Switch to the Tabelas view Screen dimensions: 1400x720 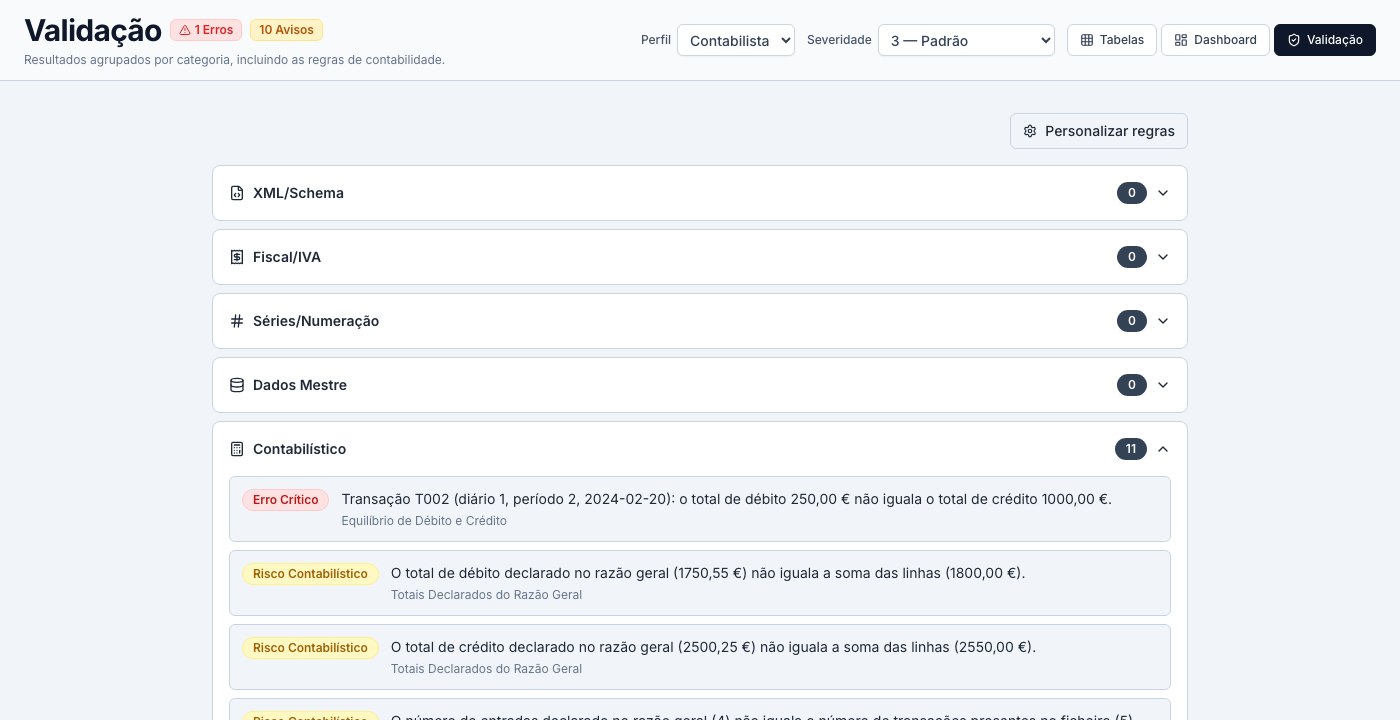(x=1112, y=40)
